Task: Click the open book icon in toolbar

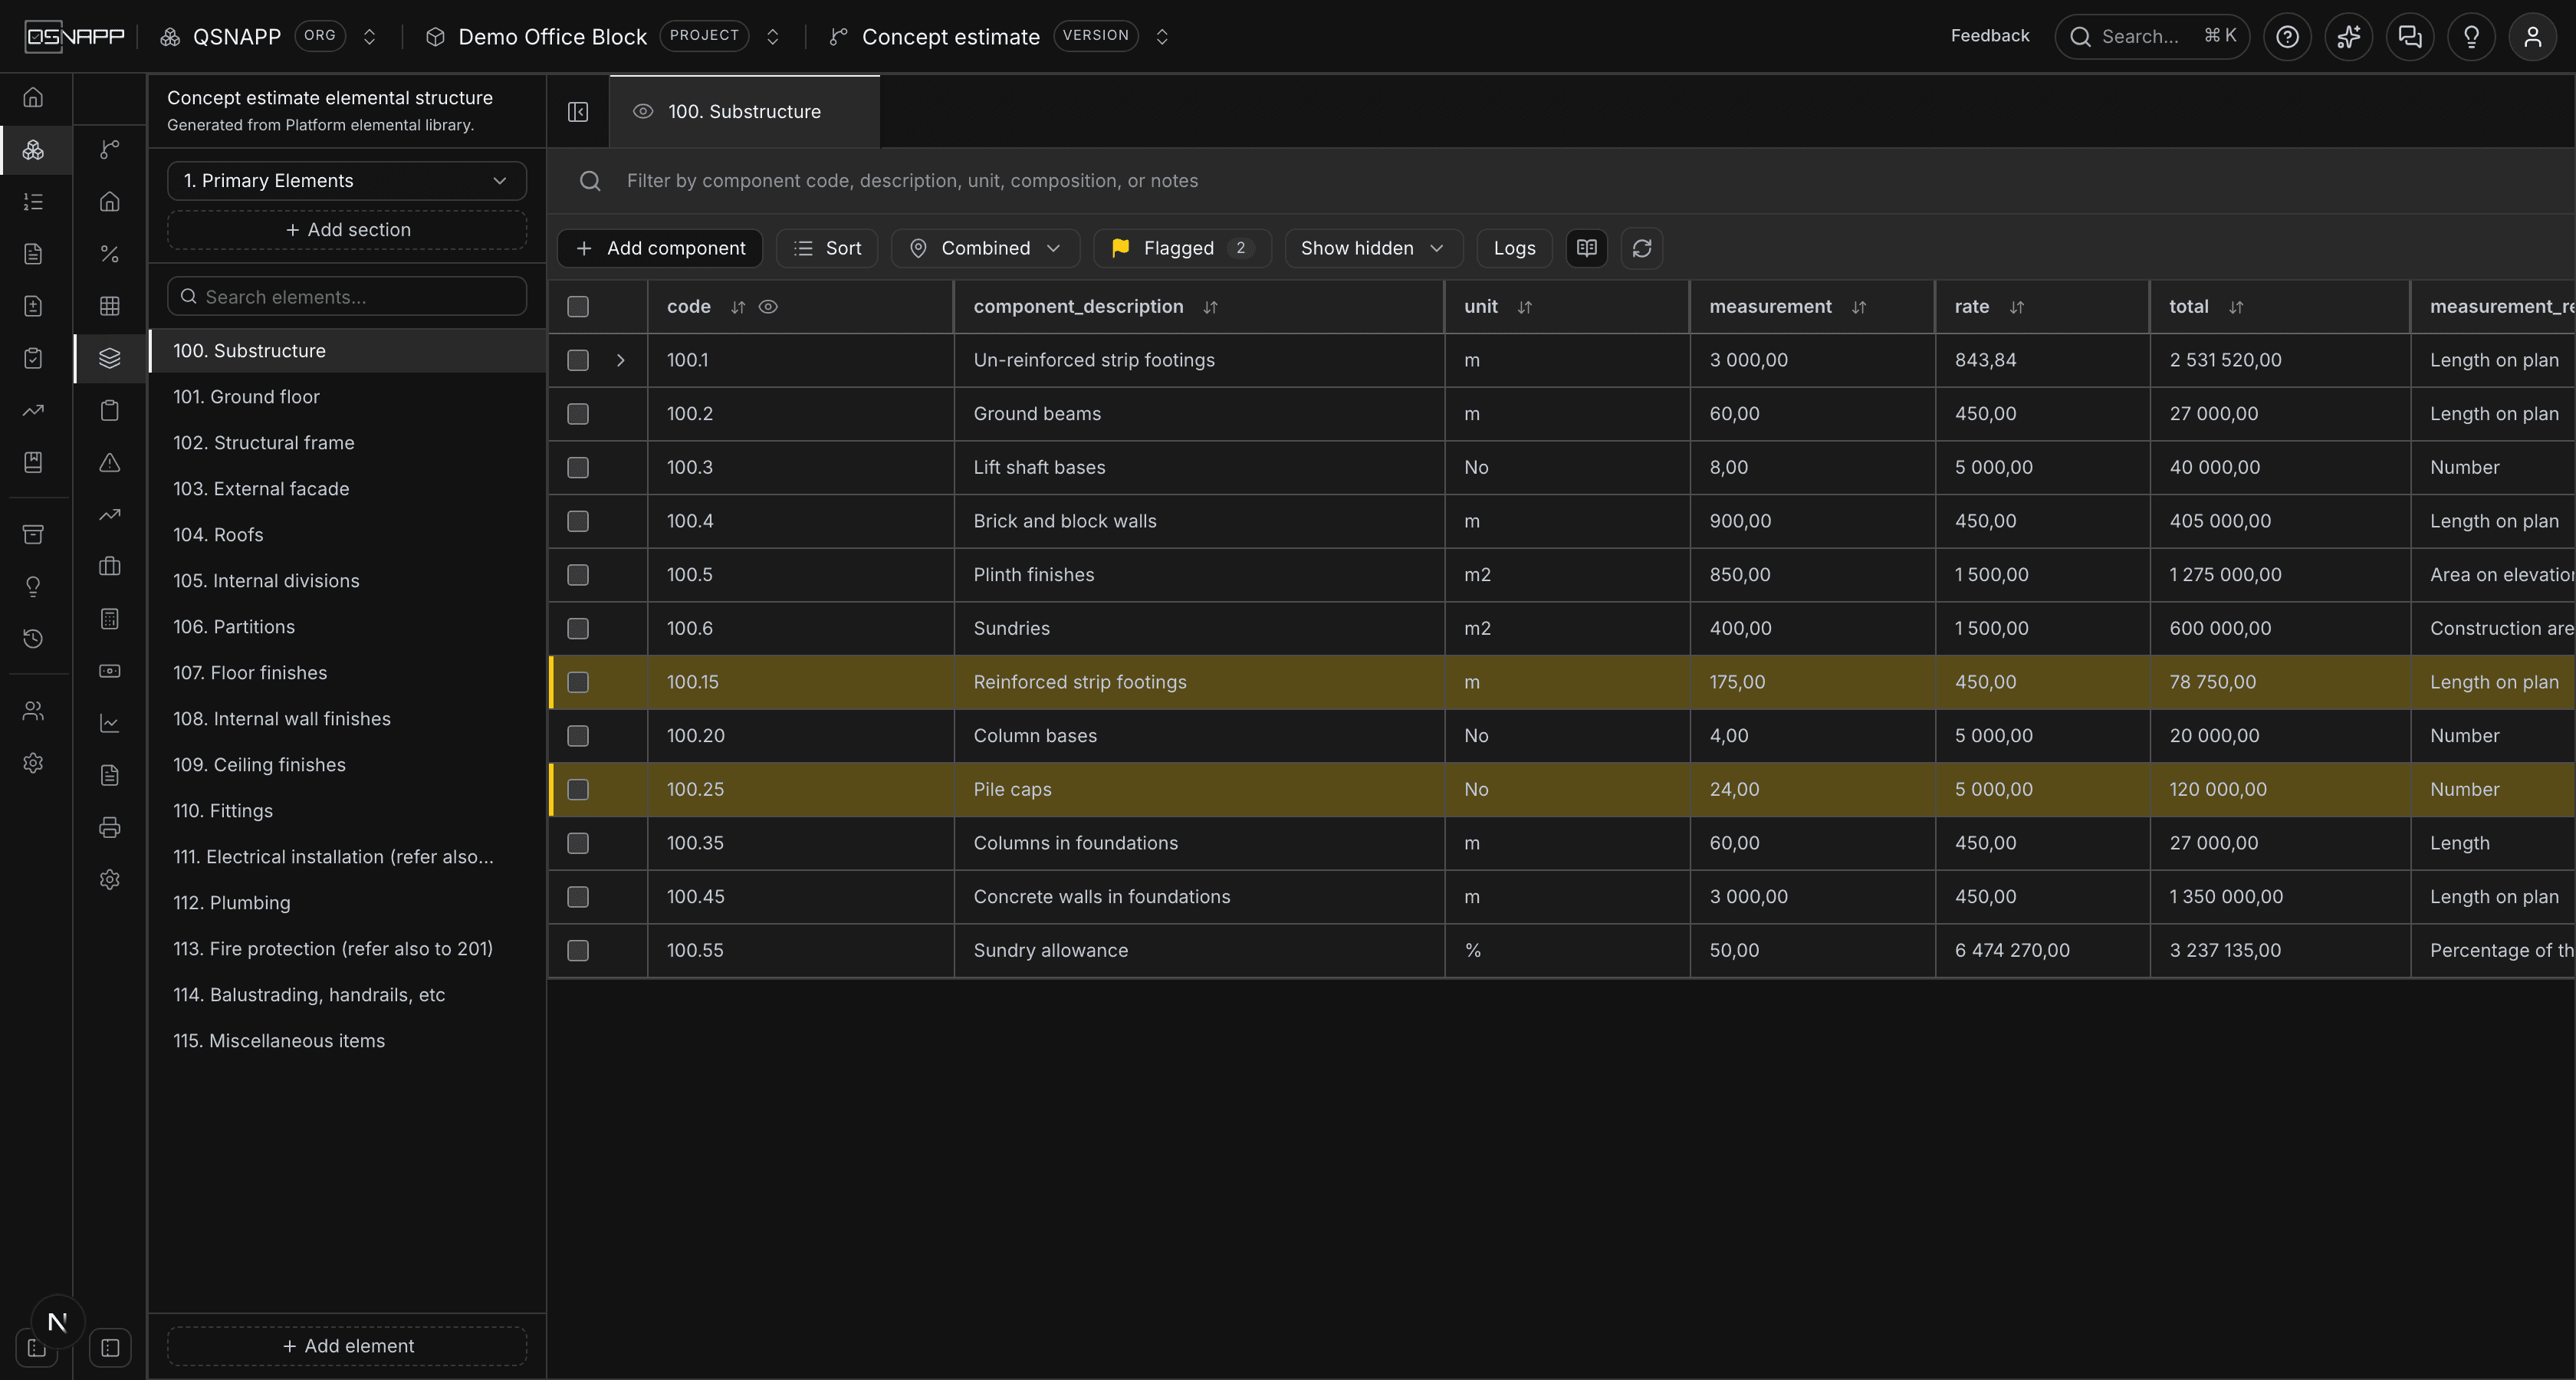Action: click(1586, 248)
